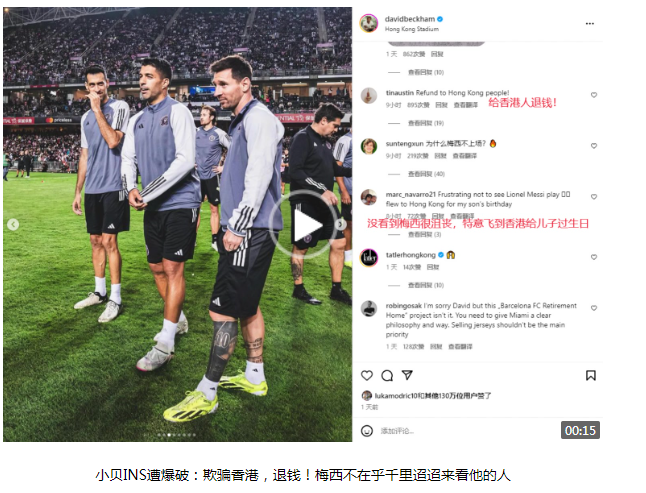The image size is (646, 493).
Task: Click the add comment input field
Action: point(466,431)
